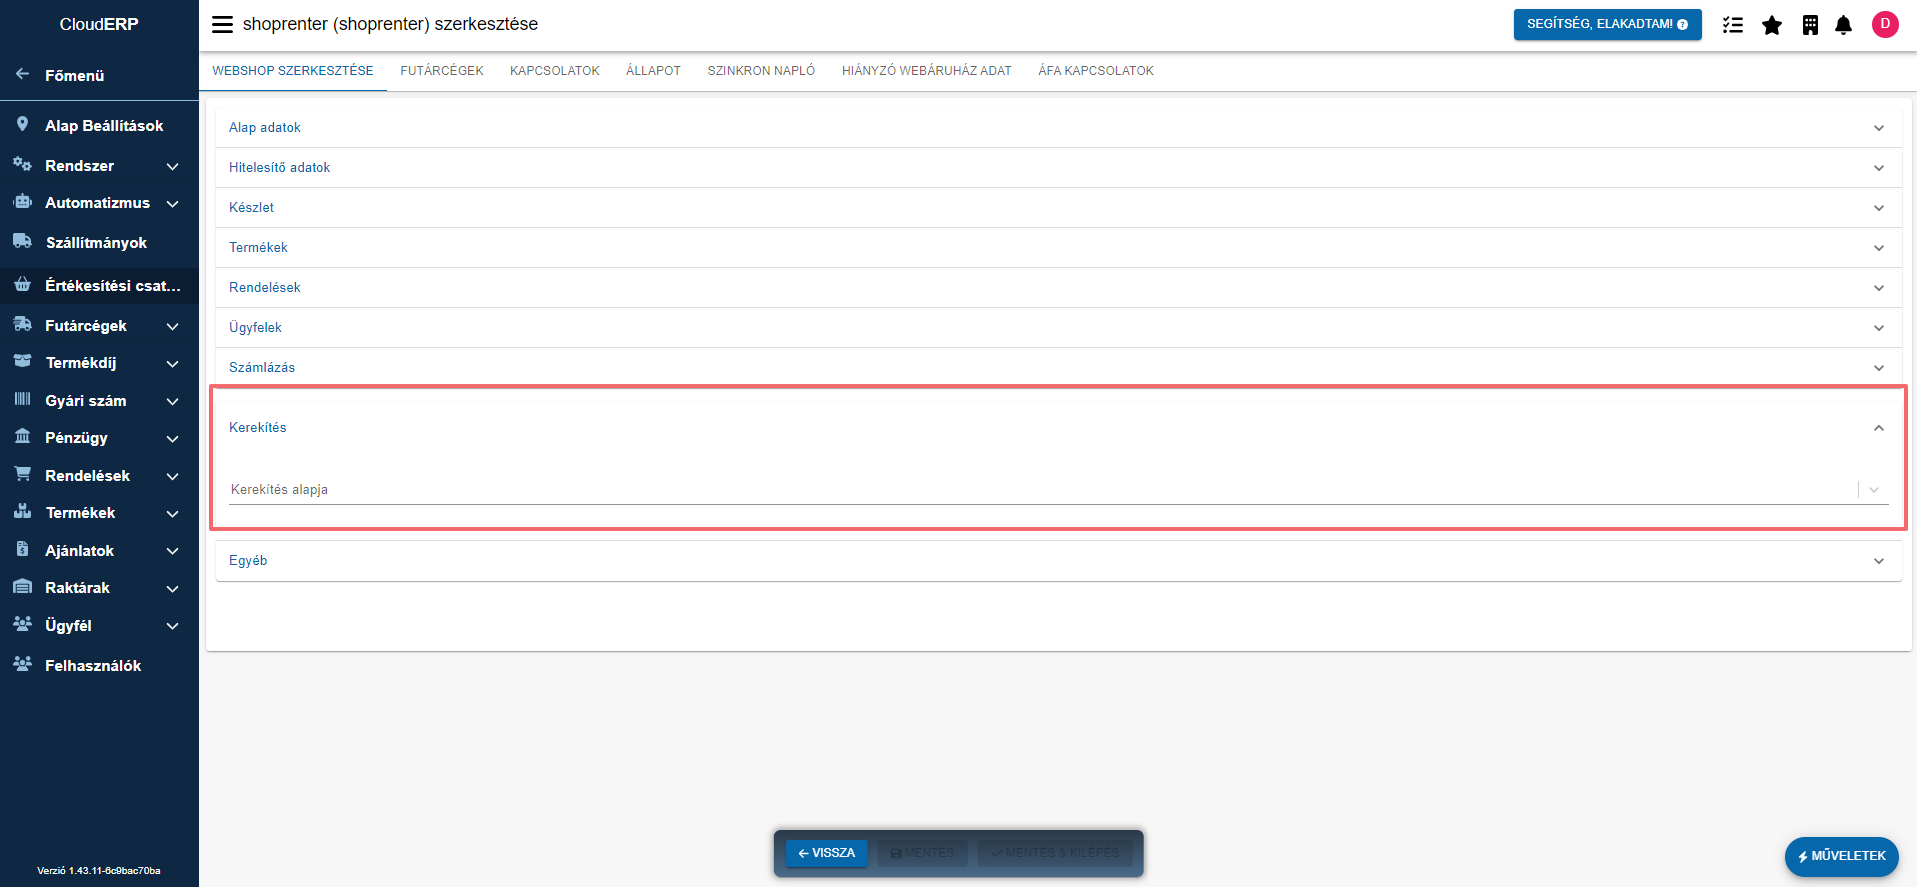
Task: Open Felhasználók in the sidebar
Action: 93,666
